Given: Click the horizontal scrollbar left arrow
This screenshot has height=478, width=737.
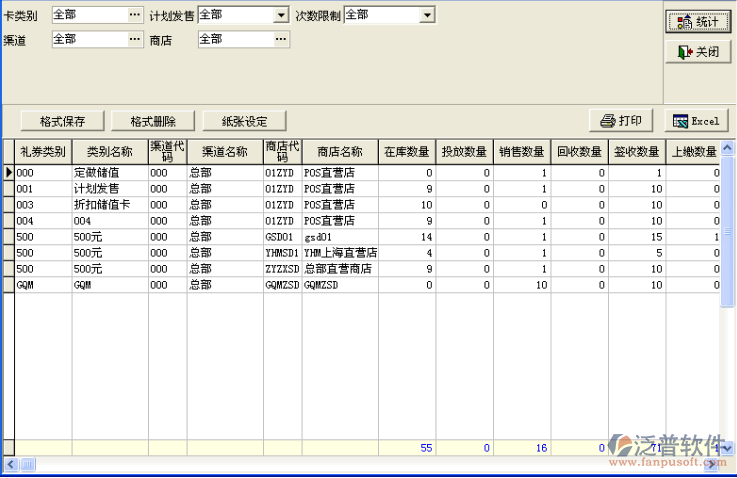Looking at the screenshot, I should 9,466.
